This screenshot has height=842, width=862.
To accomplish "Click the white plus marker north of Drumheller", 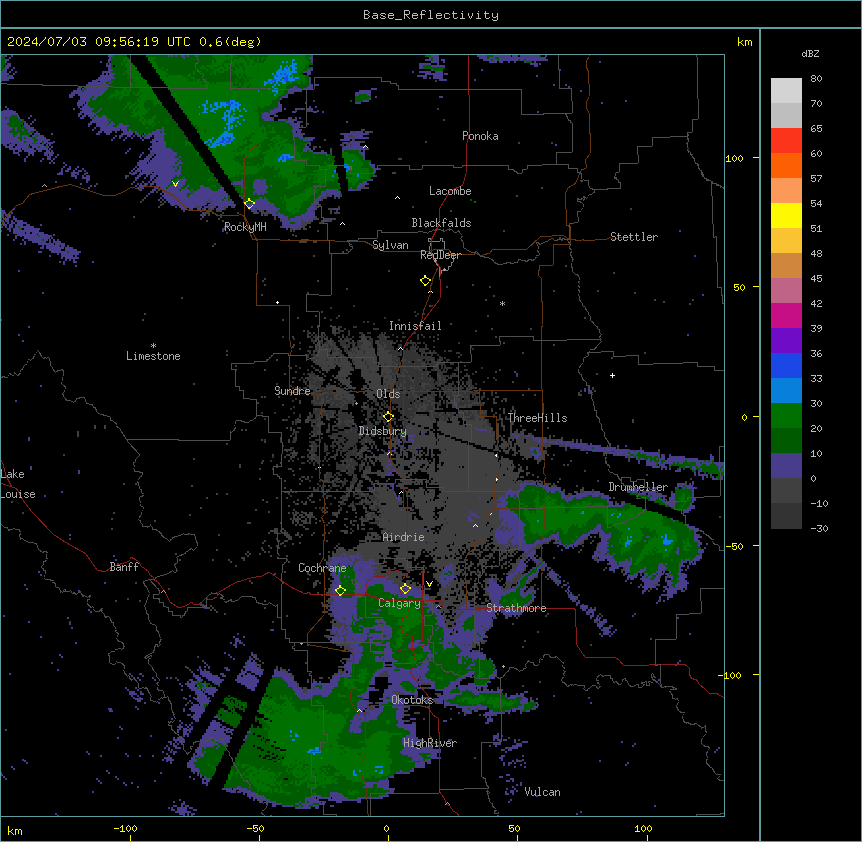I will [x=612, y=375].
